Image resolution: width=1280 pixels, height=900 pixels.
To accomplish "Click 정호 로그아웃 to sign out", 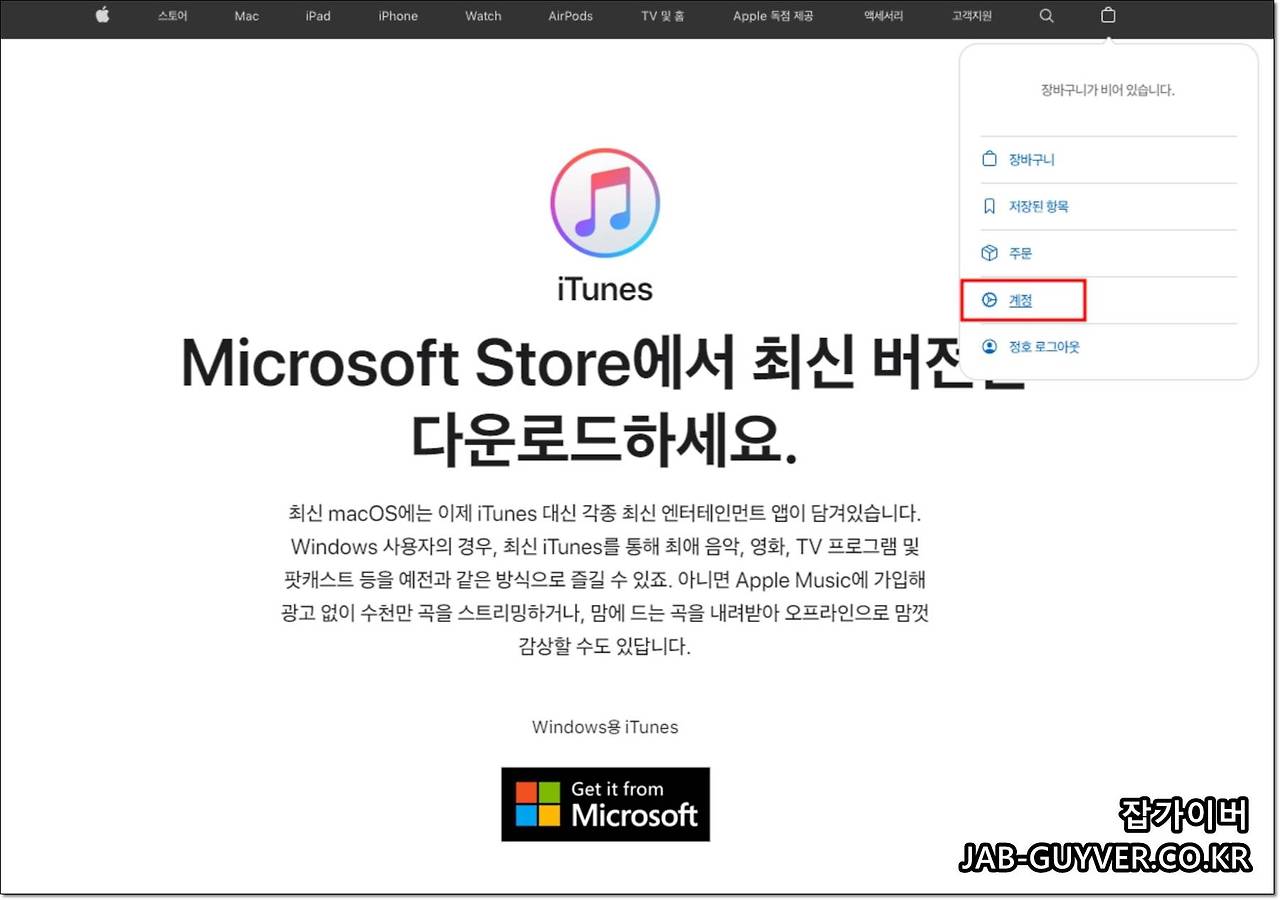I will (x=1043, y=346).
